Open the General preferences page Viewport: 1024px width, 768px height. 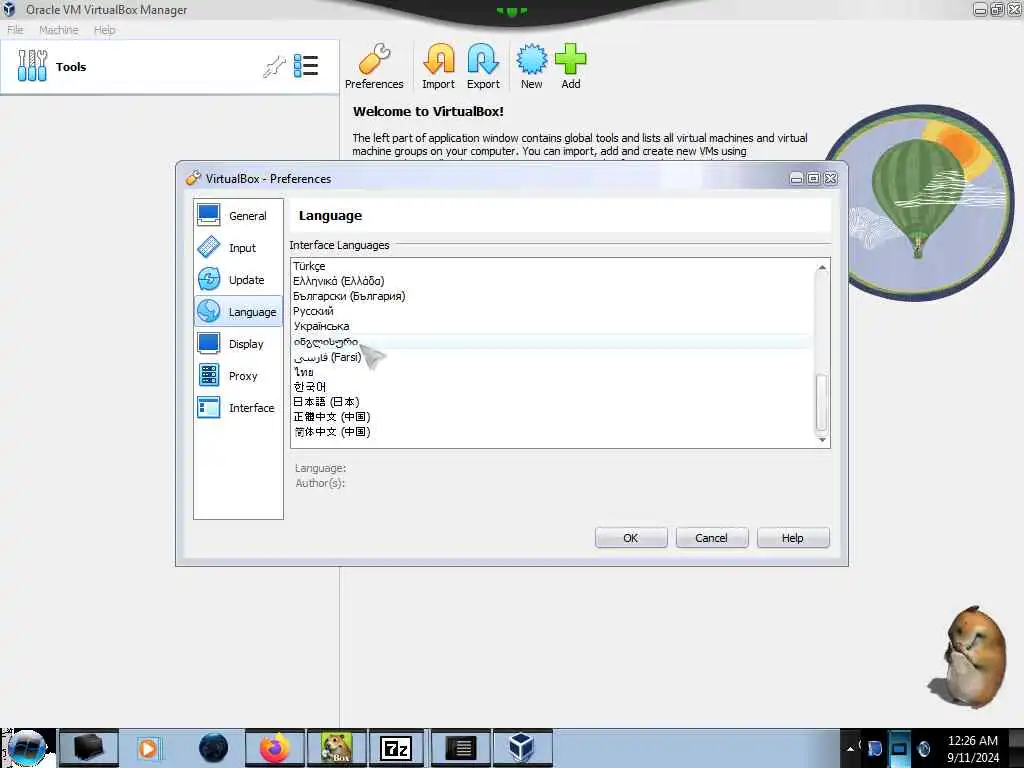(x=238, y=216)
